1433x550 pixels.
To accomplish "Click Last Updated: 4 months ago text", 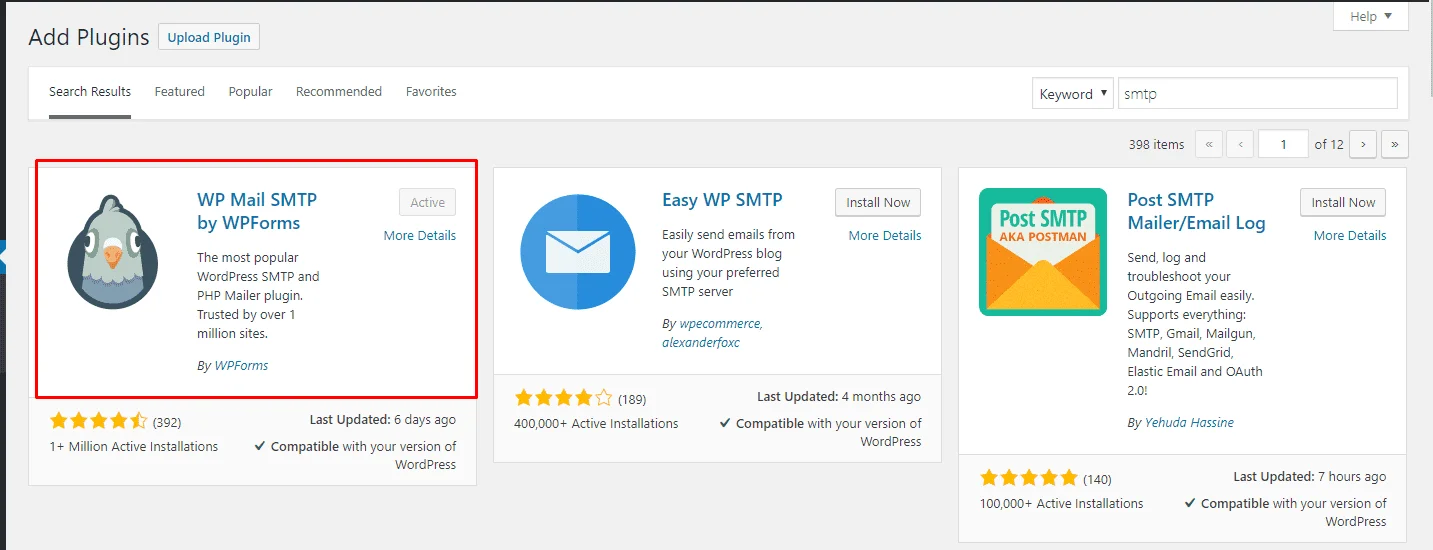I will coord(839,397).
